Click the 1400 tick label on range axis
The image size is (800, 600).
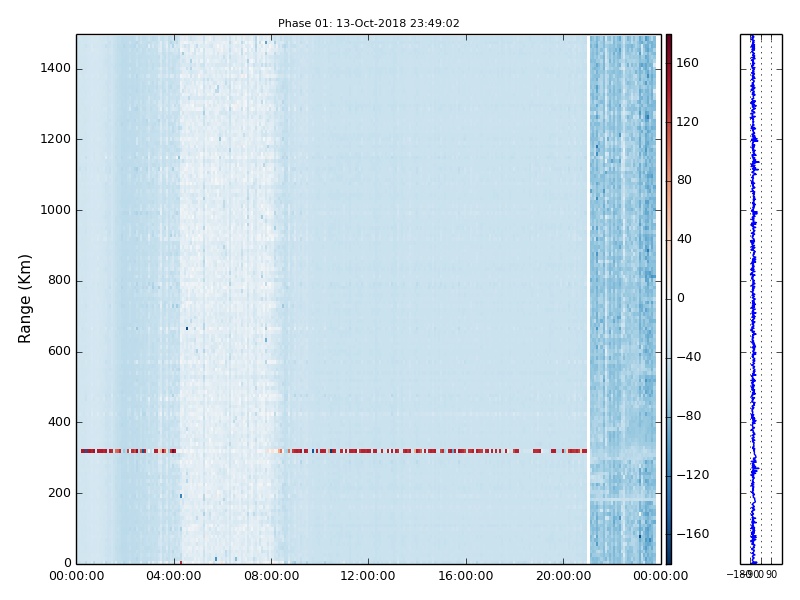coord(55,68)
